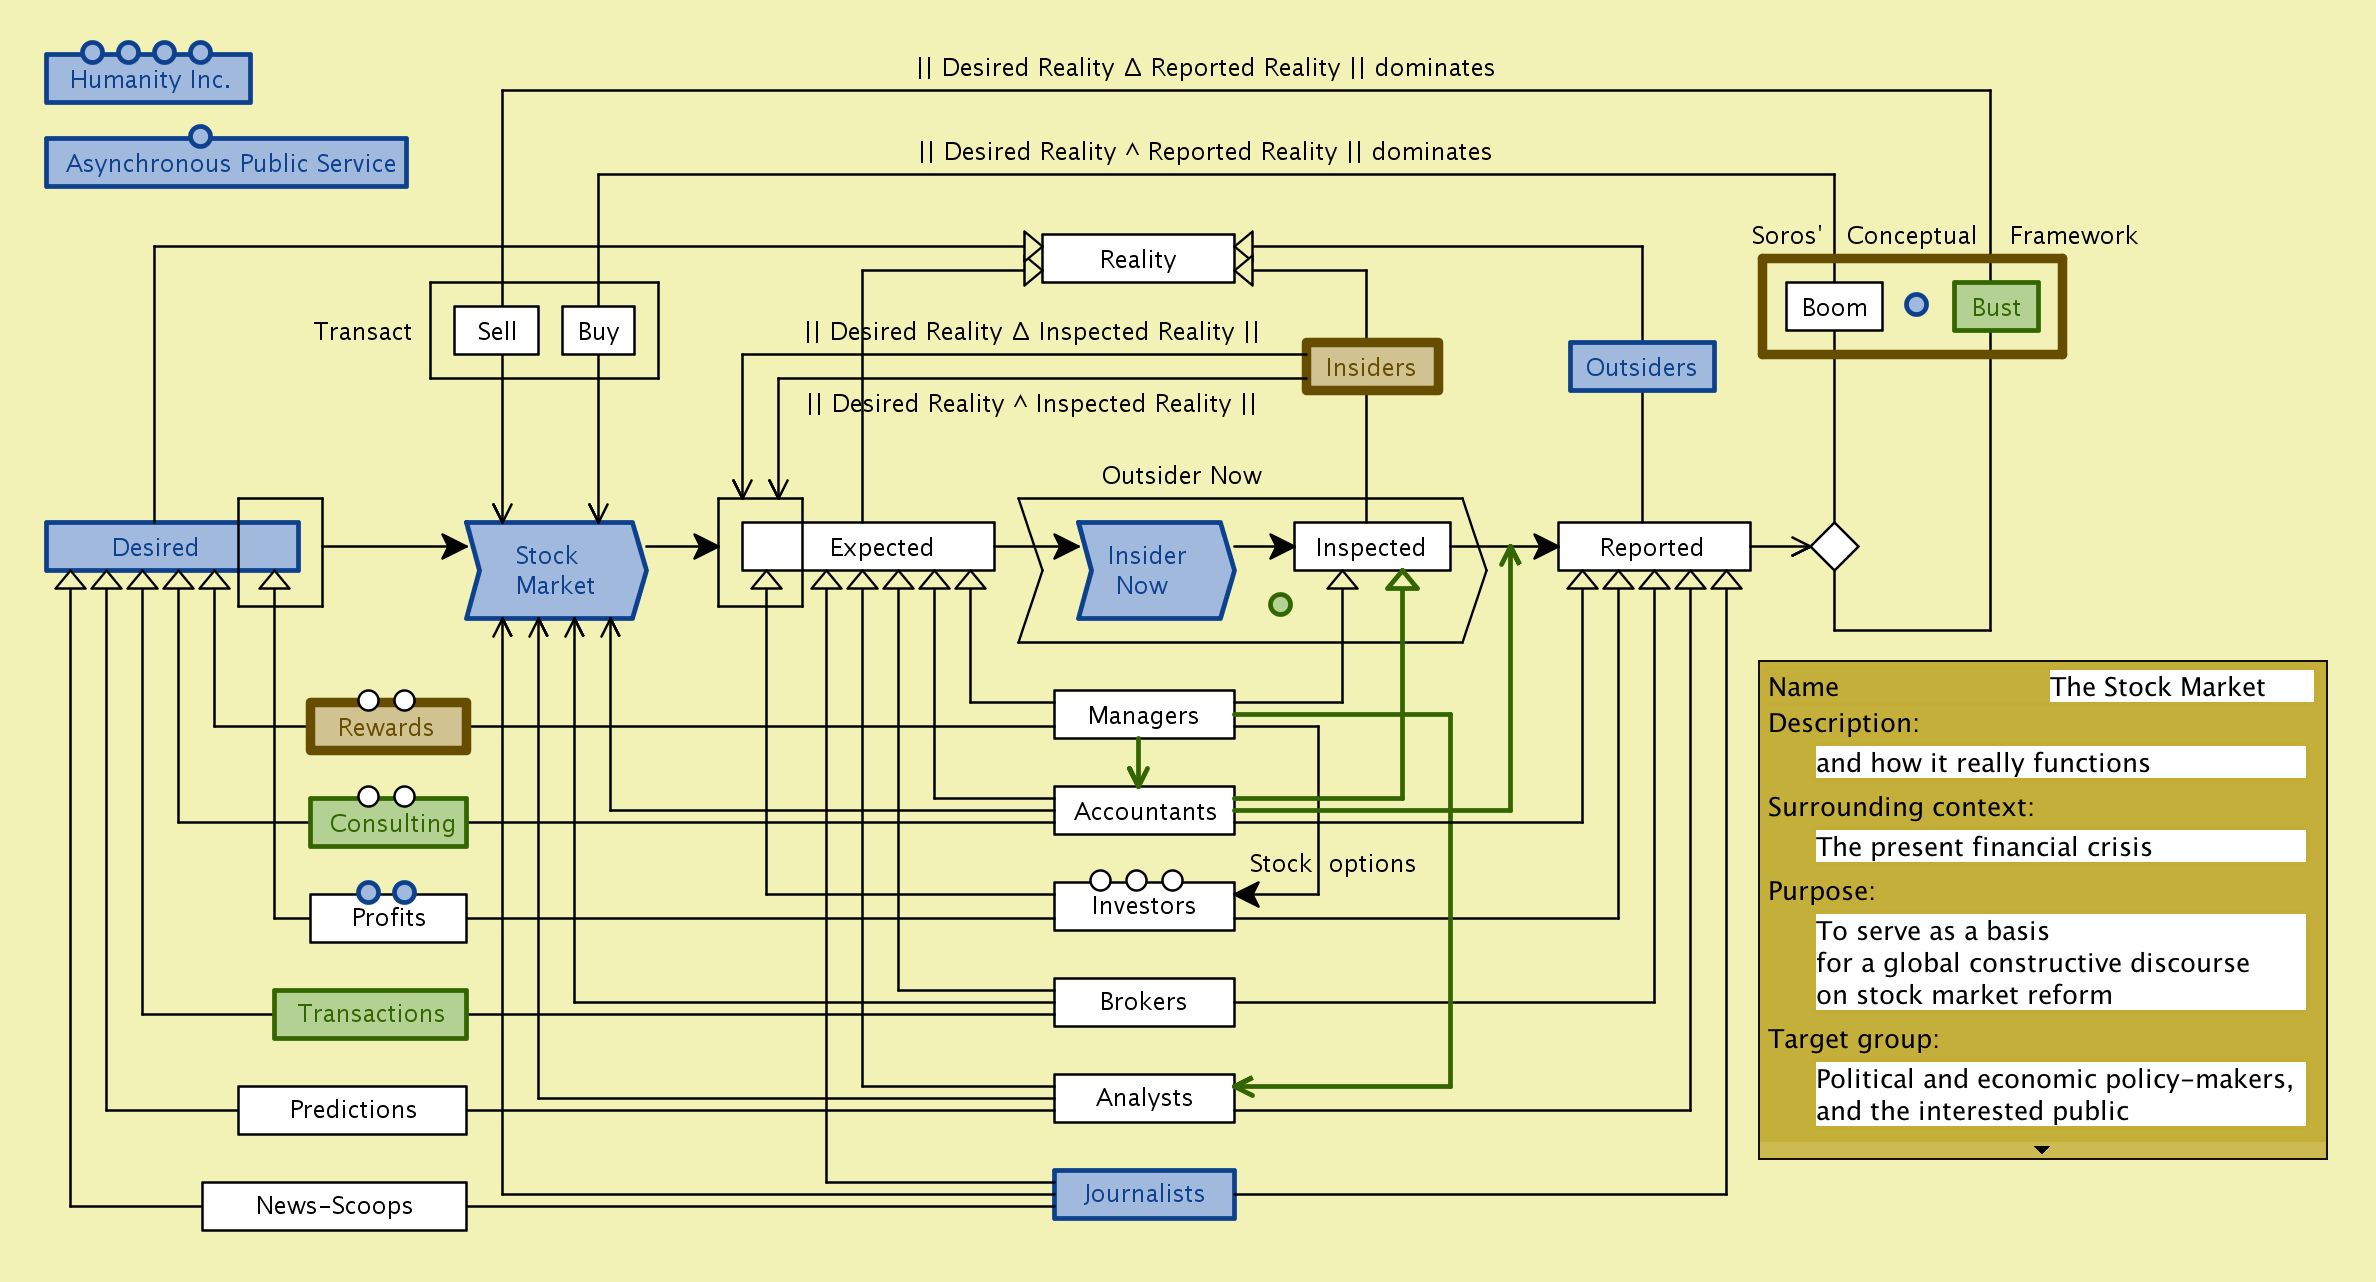Click the blue circle between Boom and Bust
2376x1282 pixels.
(1916, 305)
